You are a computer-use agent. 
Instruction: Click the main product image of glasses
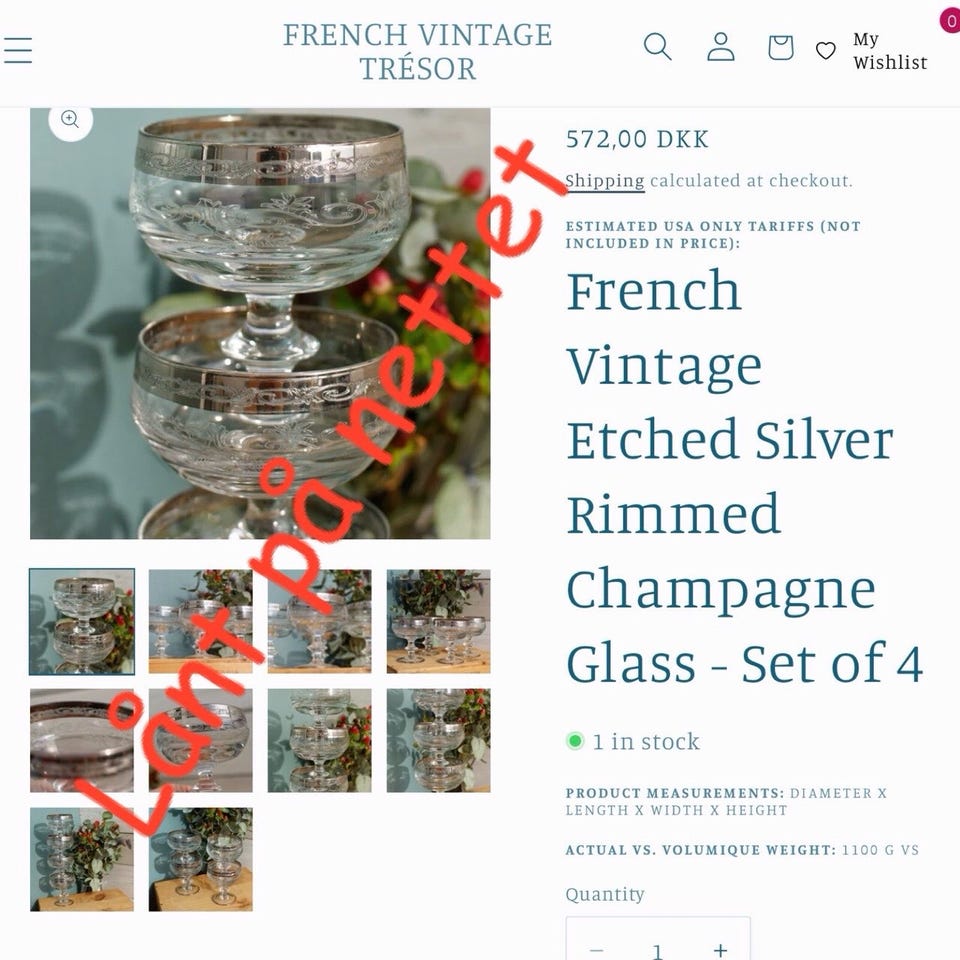pos(260,323)
